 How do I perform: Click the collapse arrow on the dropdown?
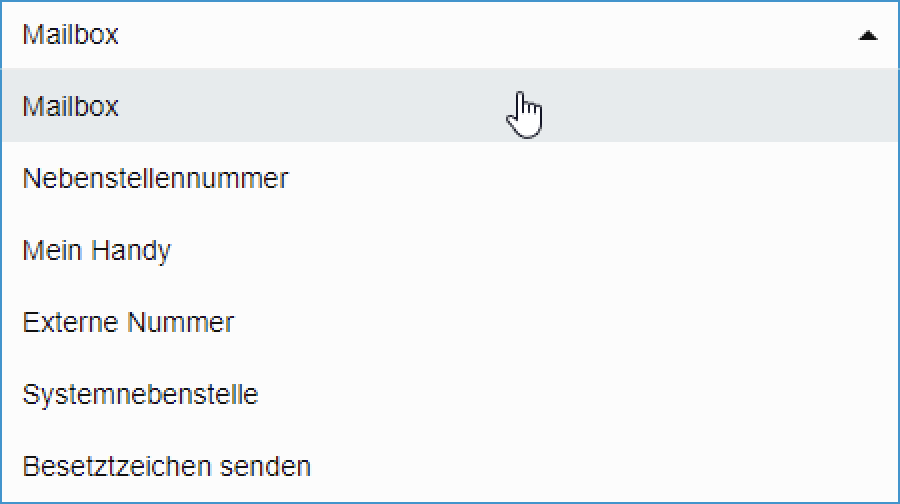pyautogui.click(x=867, y=35)
